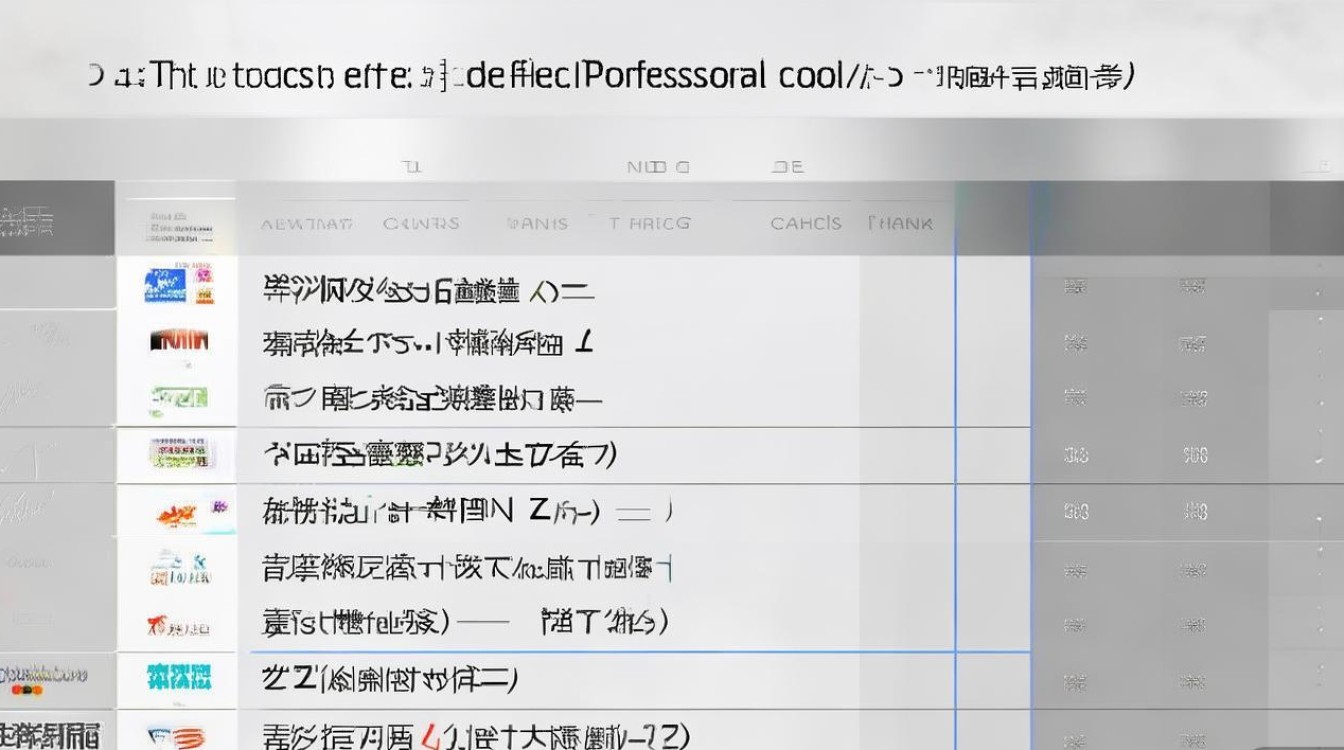The height and width of the screenshot is (750, 1344).
Task: Click the green logo icon in third row
Action: 178,398
